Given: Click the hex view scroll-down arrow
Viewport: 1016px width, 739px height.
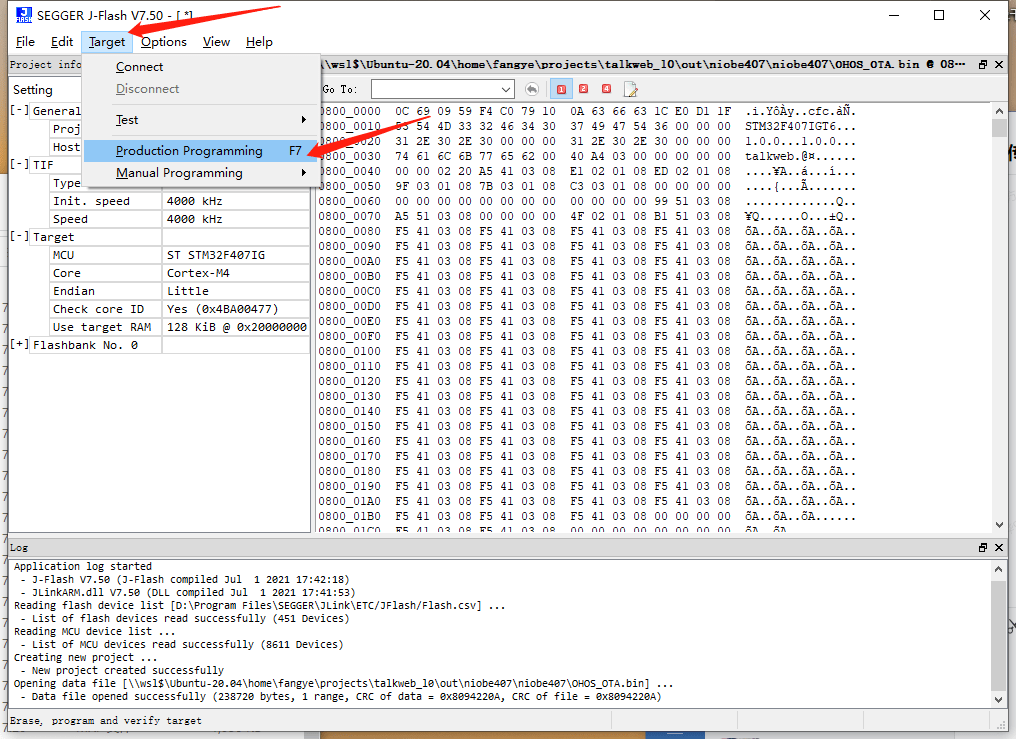Looking at the screenshot, I should 999,525.
